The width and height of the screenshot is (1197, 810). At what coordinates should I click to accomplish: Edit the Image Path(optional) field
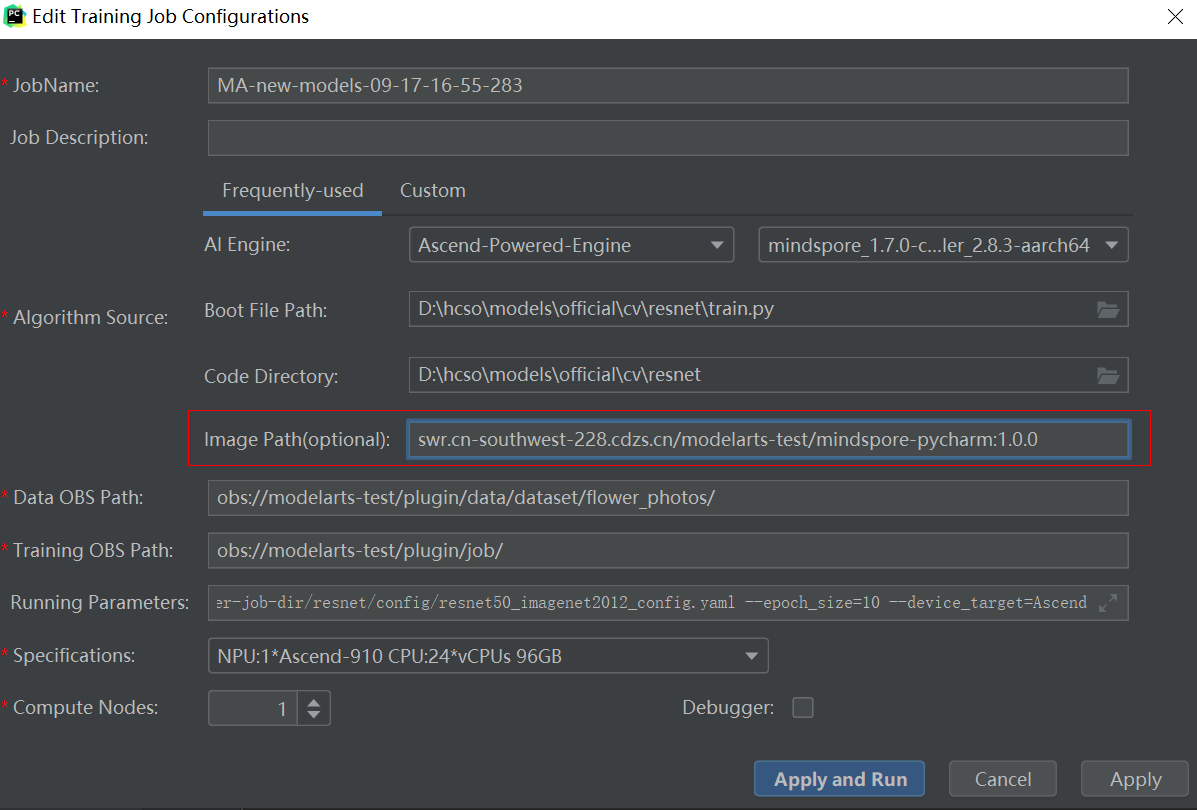click(768, 439)
